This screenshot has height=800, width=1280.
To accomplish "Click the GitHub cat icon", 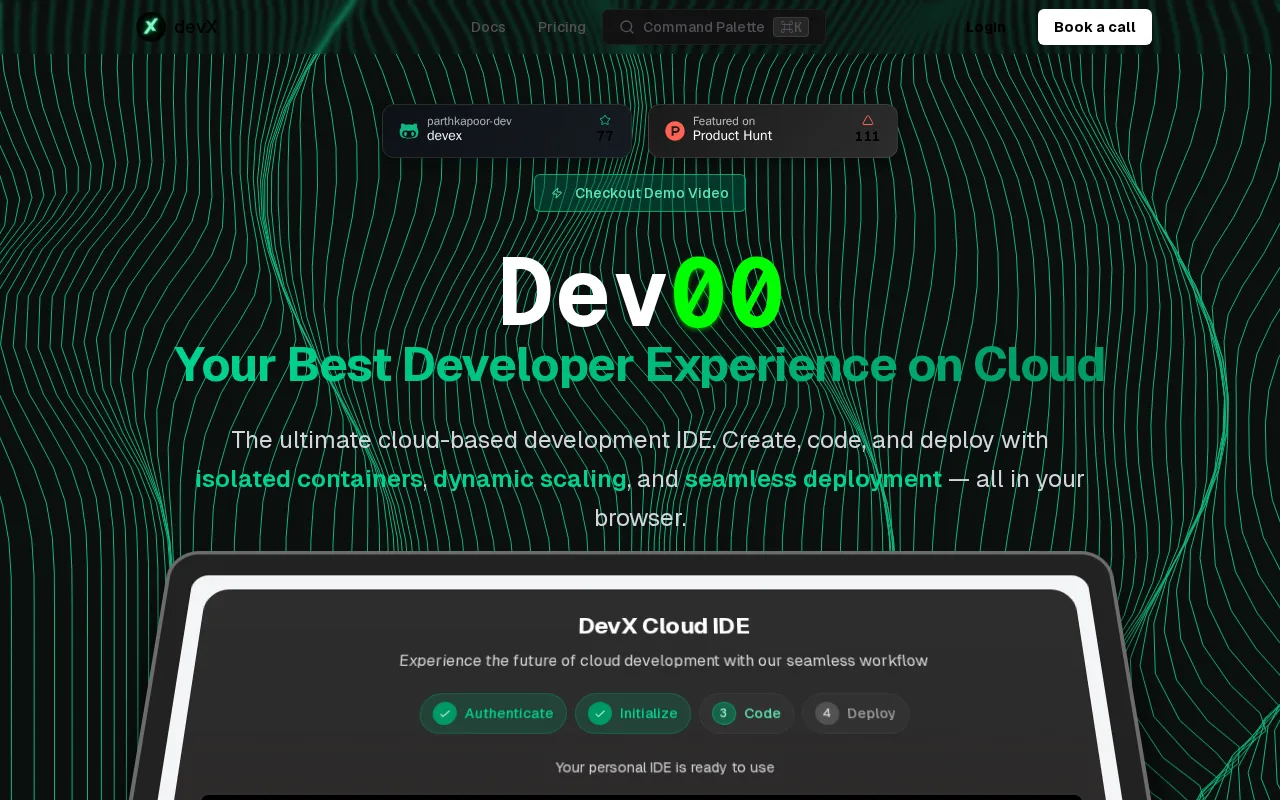I will pyautogui.click(x=409, y=131).
